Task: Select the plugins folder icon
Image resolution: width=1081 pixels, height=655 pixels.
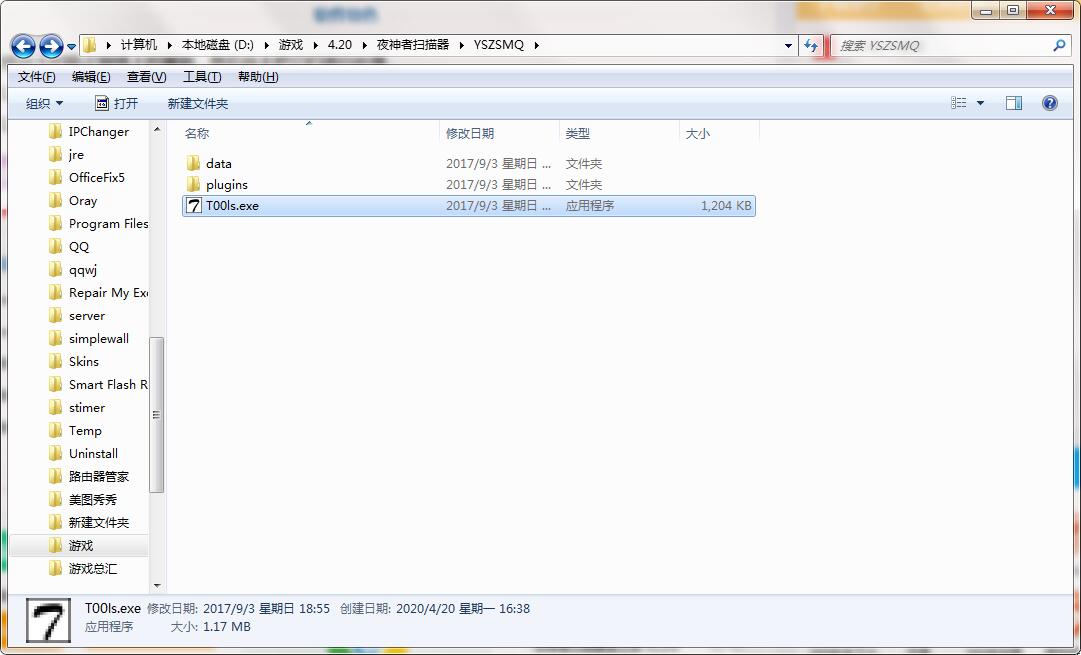Action: pos(194,184)
